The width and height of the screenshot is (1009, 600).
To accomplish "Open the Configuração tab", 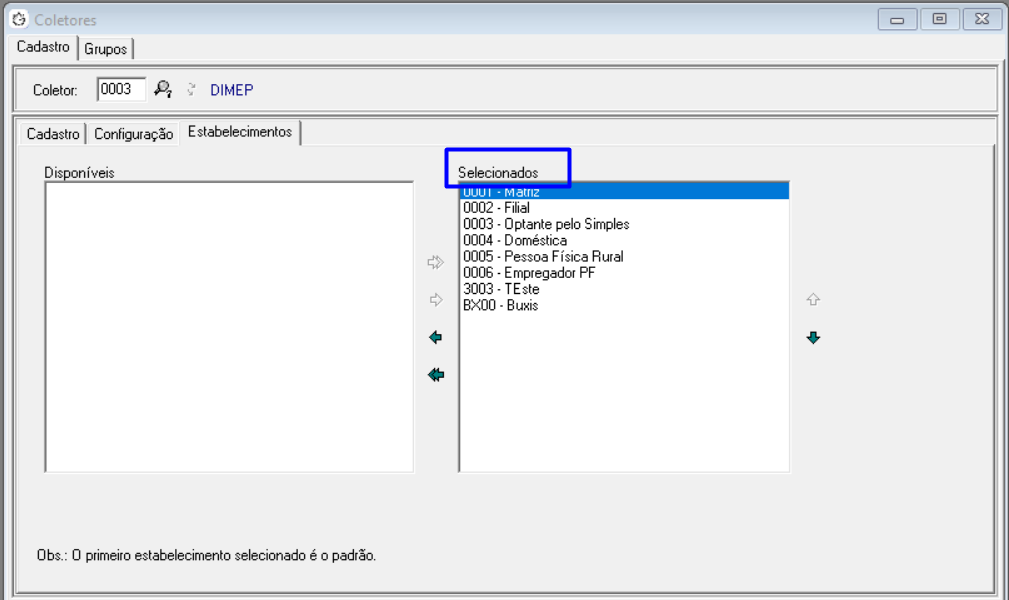I will click(133, 134).
